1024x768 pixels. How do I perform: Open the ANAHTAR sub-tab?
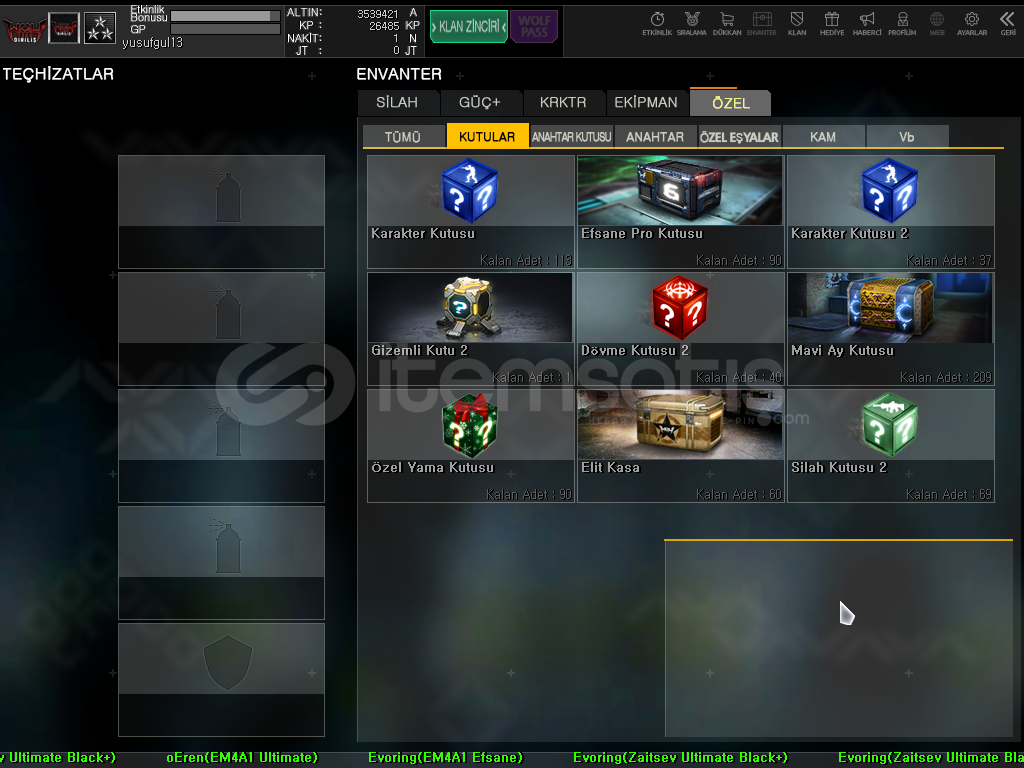coord(655,136)
